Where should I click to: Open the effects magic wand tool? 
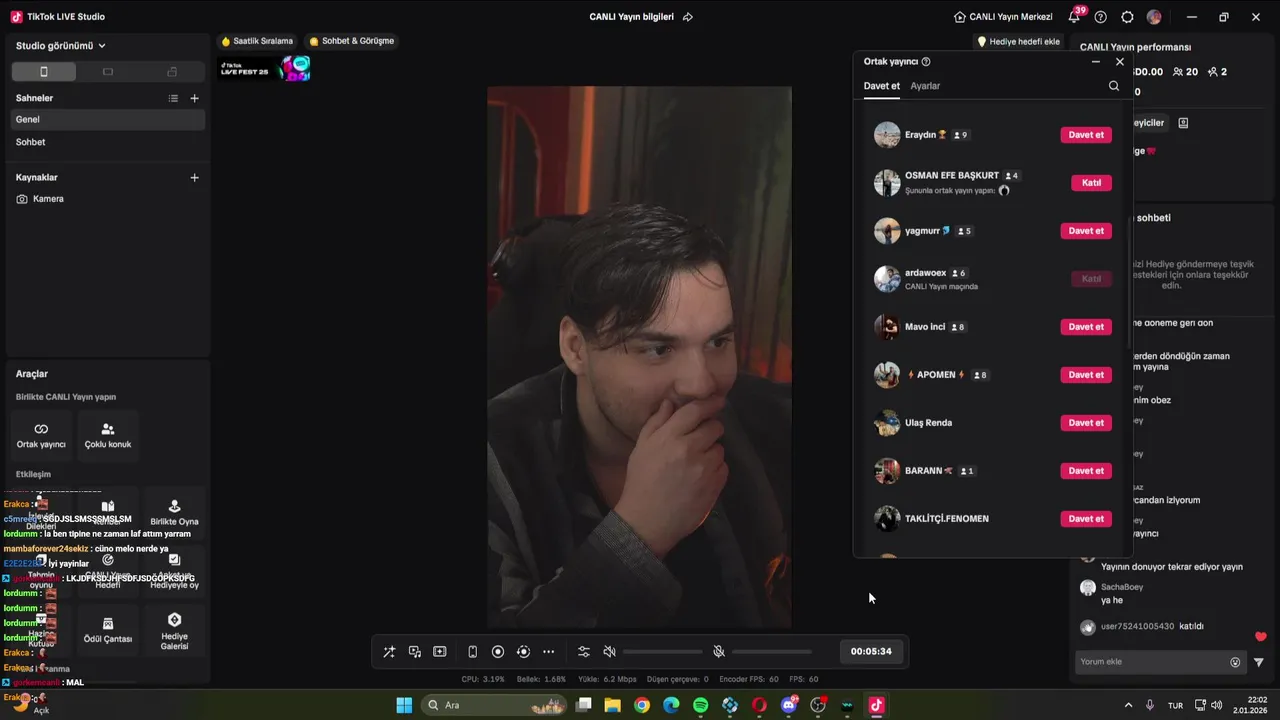(x=389, y=652)
